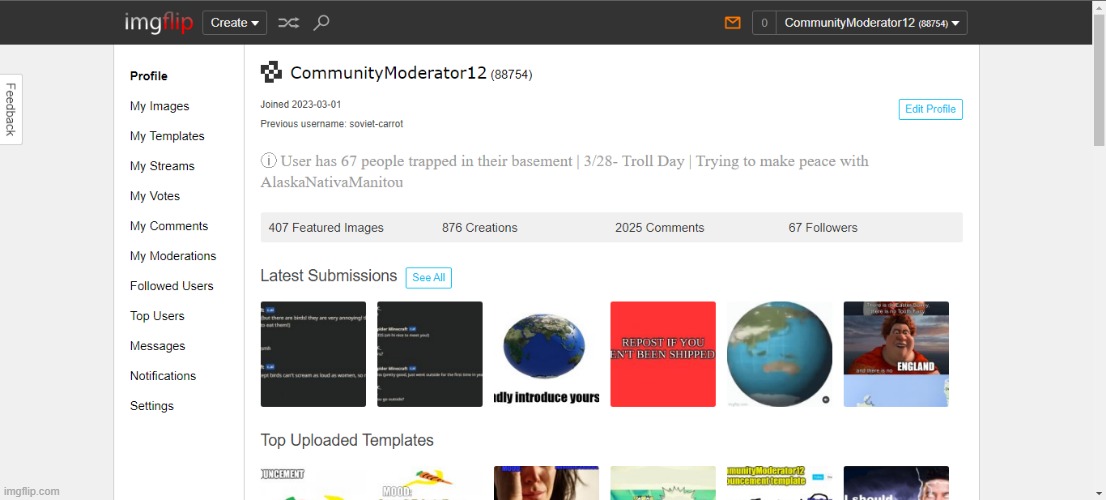Open My Moderations page

[x=173, y=256]
